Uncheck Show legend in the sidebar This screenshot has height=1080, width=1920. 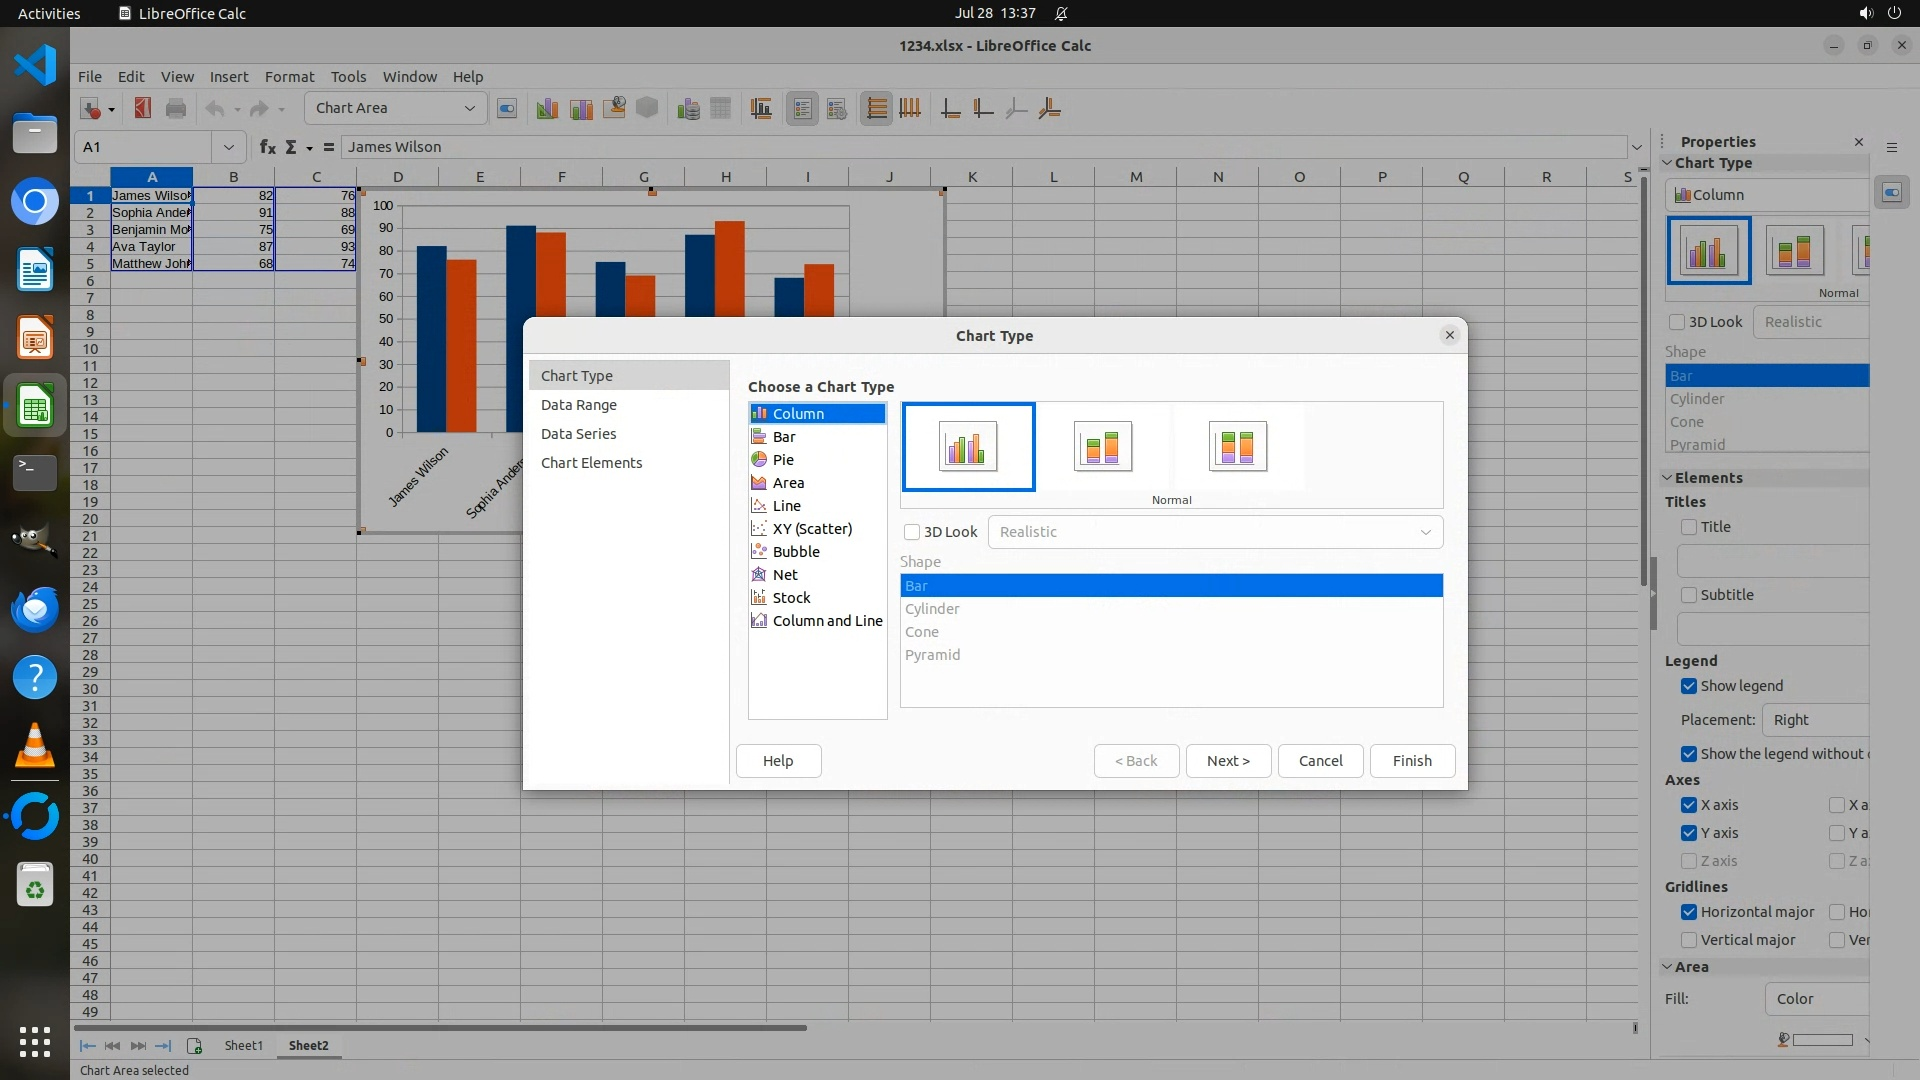[x=1689, y=686]
